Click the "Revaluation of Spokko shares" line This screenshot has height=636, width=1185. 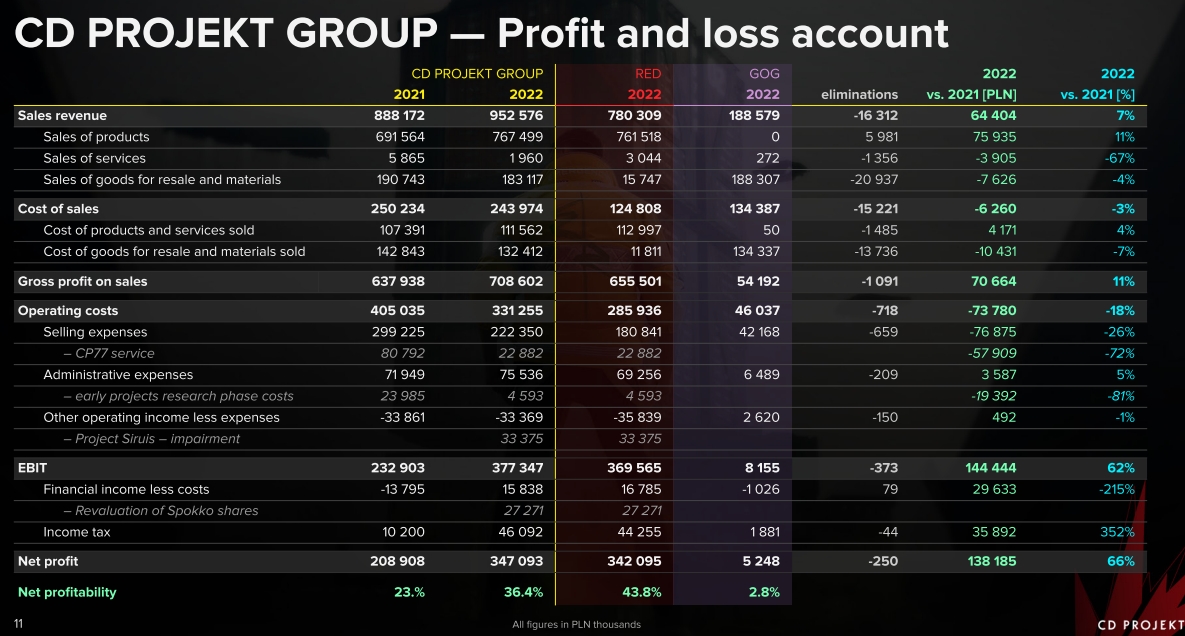(160, 511)
